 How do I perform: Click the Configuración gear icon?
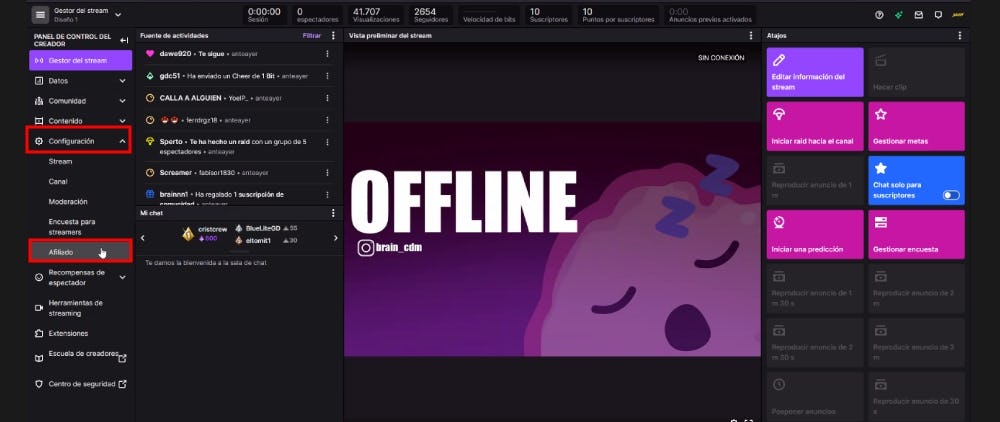38,141
